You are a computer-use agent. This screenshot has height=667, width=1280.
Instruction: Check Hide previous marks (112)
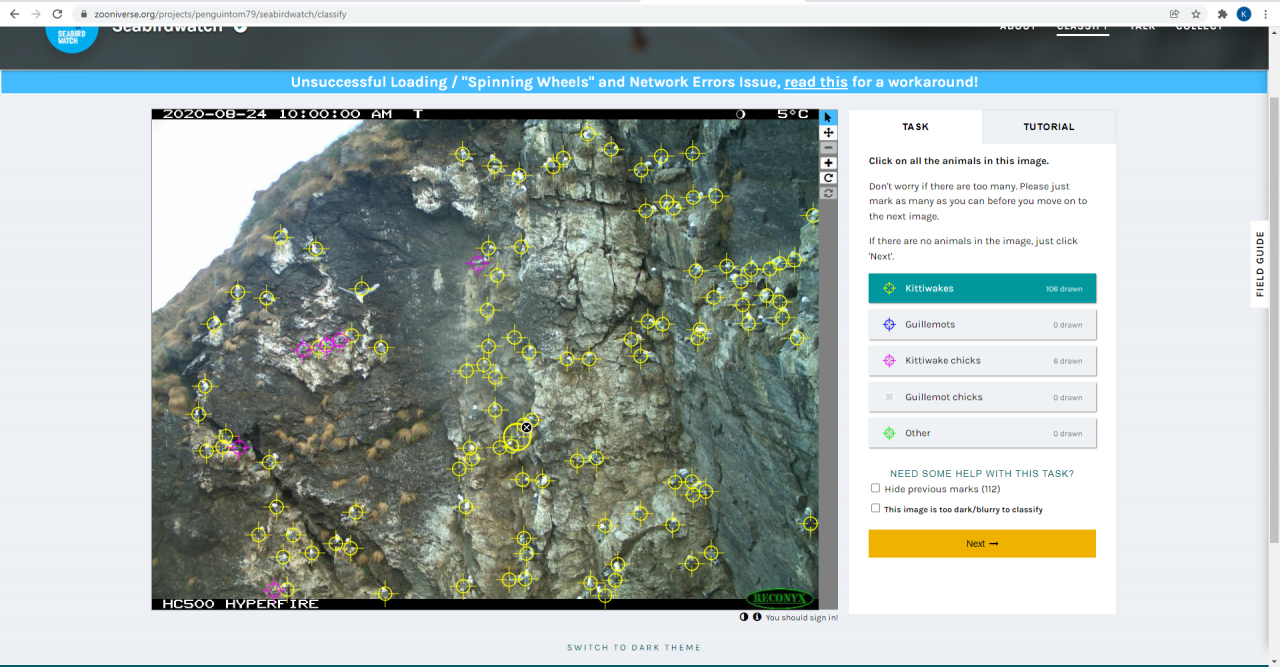pyautogui.click(x=876, y=488)
